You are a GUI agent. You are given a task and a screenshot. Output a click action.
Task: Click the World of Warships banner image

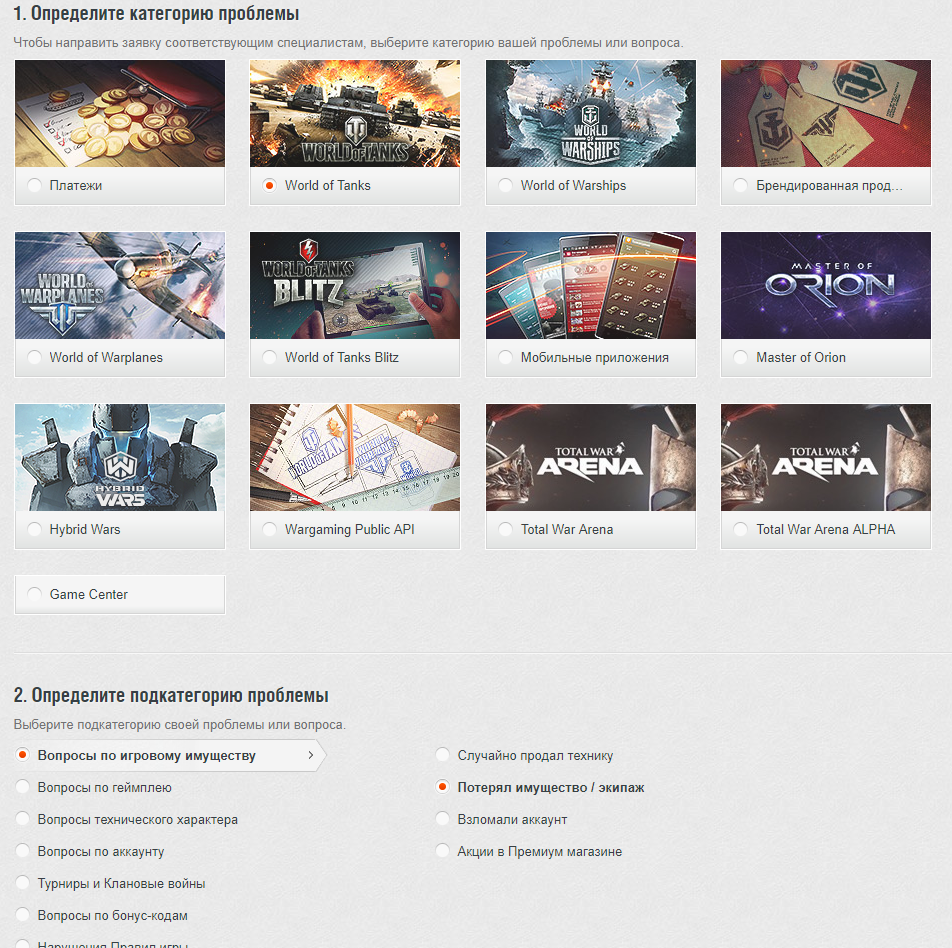[x=591, y=114]
